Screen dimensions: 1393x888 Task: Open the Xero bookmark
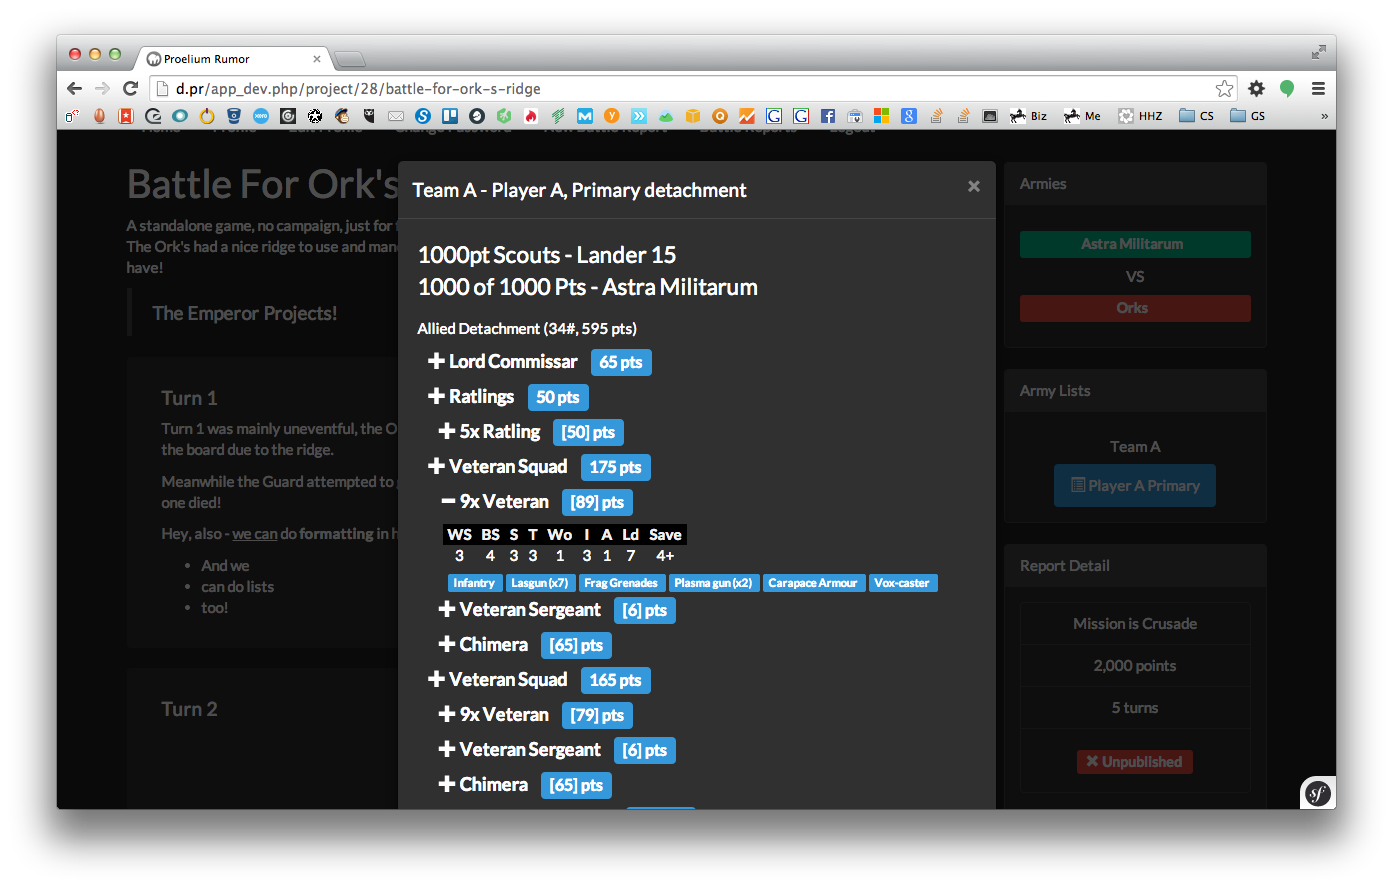pos(261,116)
